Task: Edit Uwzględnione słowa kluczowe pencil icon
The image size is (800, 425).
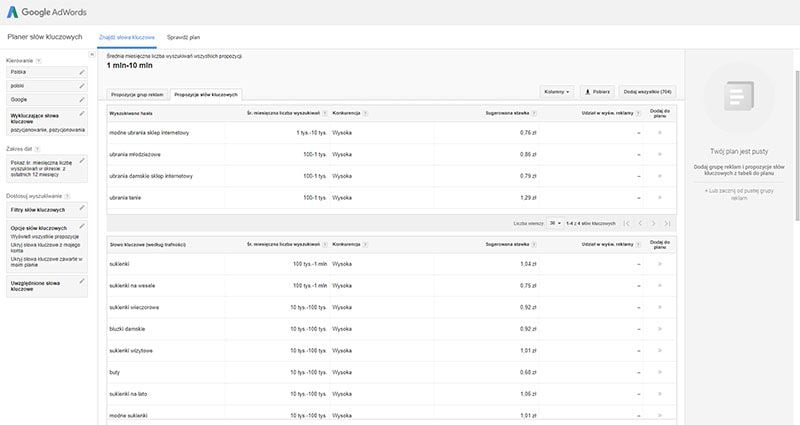Action: [82, 281]
